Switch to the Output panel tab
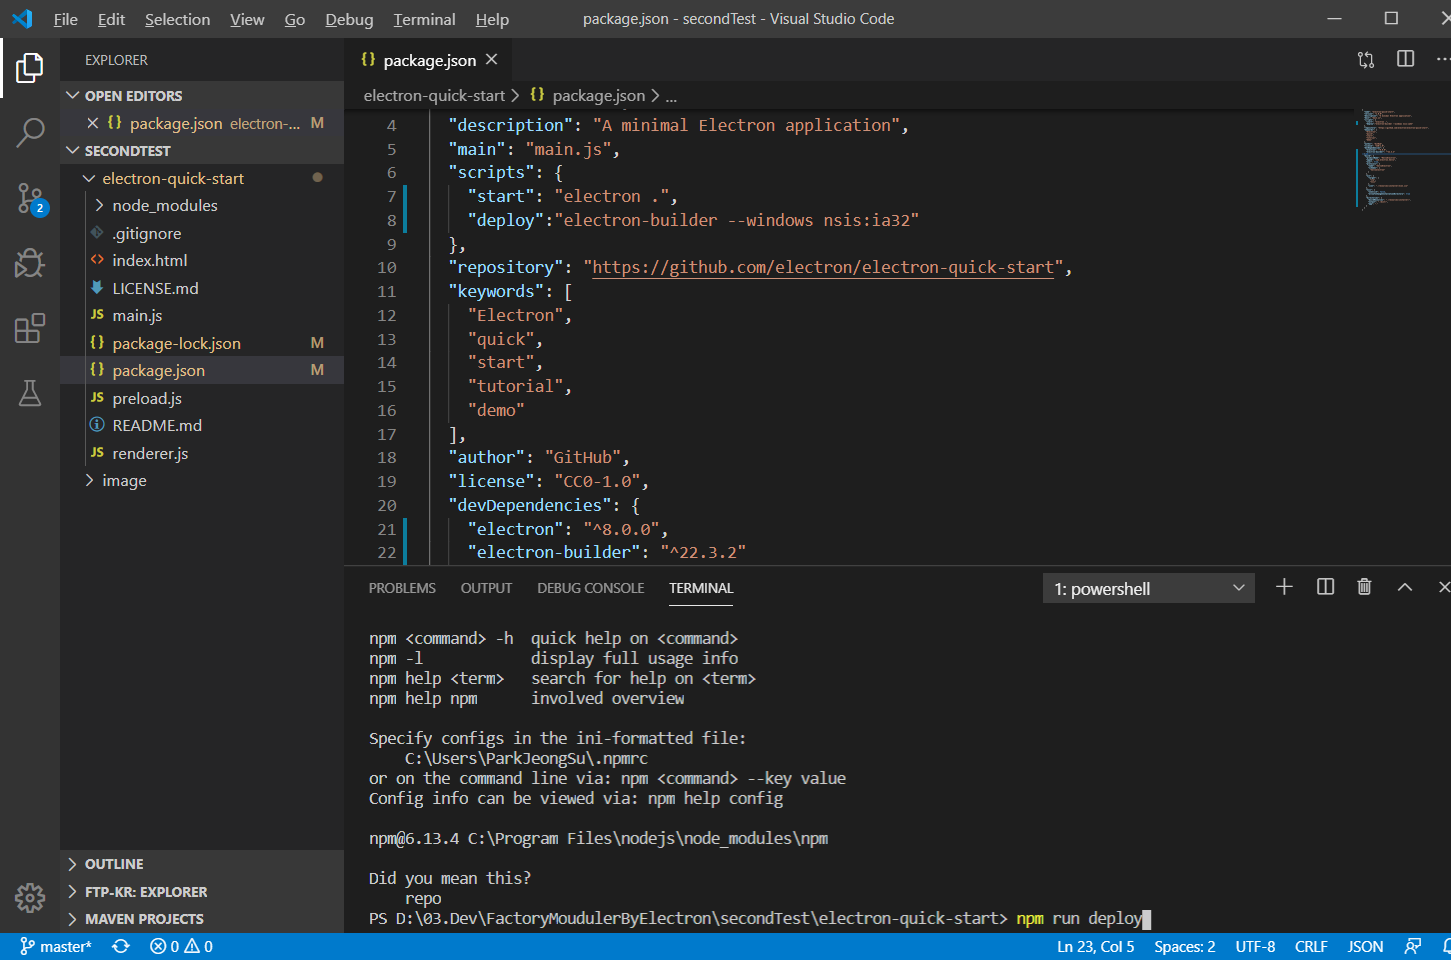Screen dimensions: 1451x960 486,588
